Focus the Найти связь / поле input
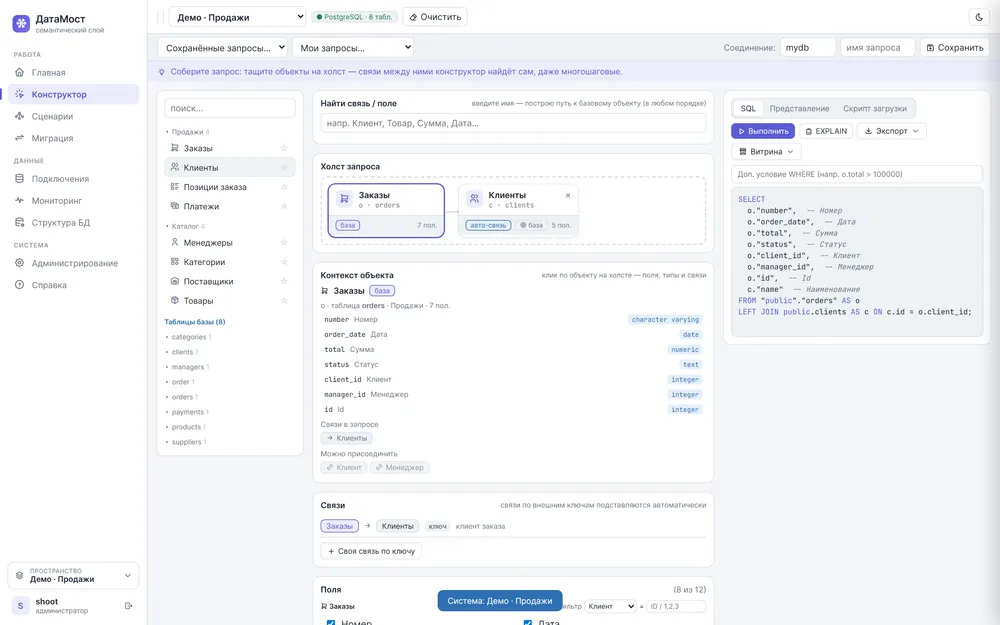The width and height of the screenshot is (1000, 625). [513, 123]
